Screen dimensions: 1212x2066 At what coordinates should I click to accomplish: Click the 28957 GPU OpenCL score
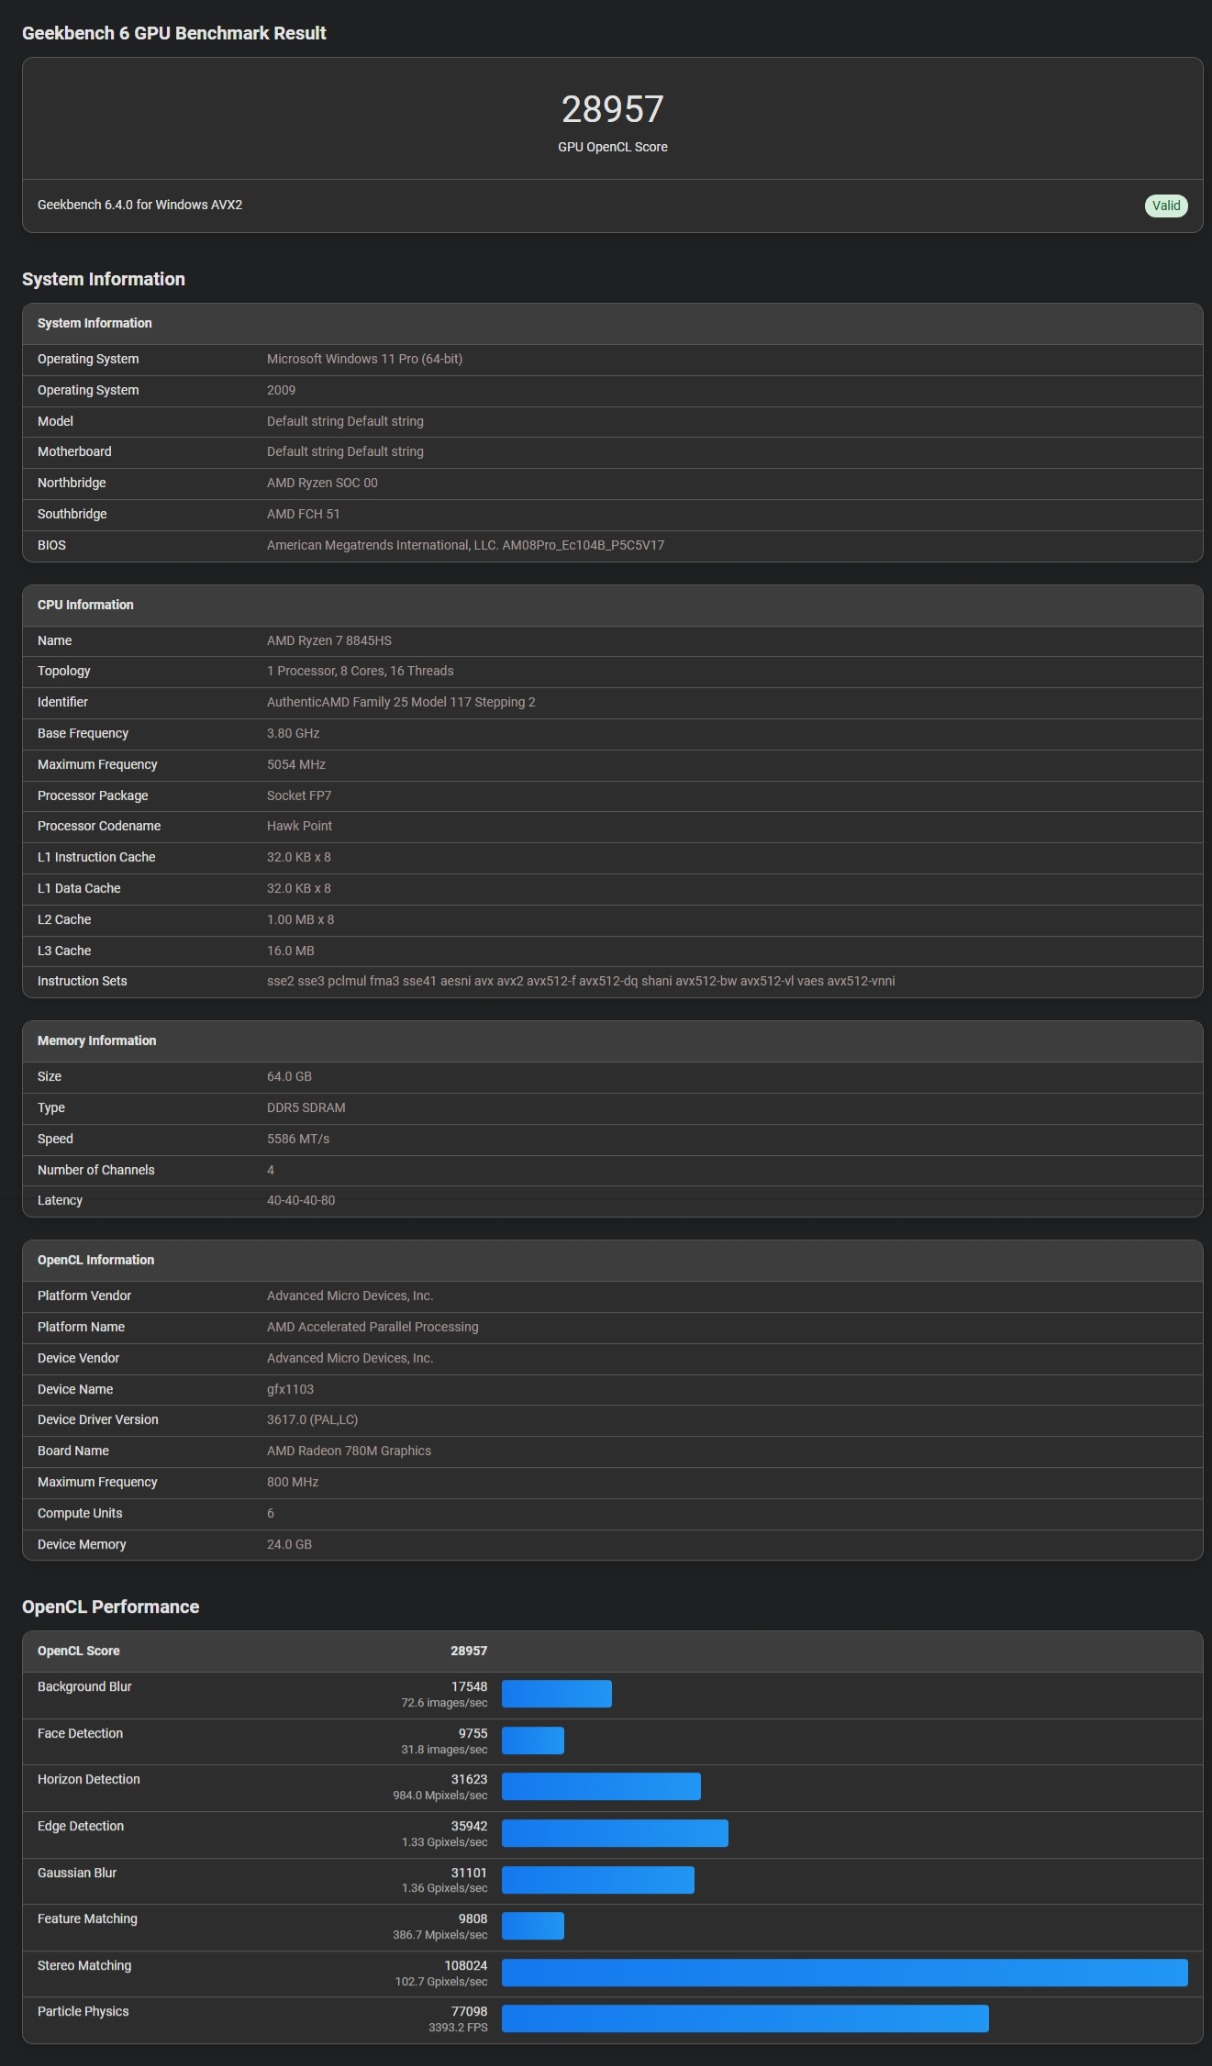(x=612, y=109)
